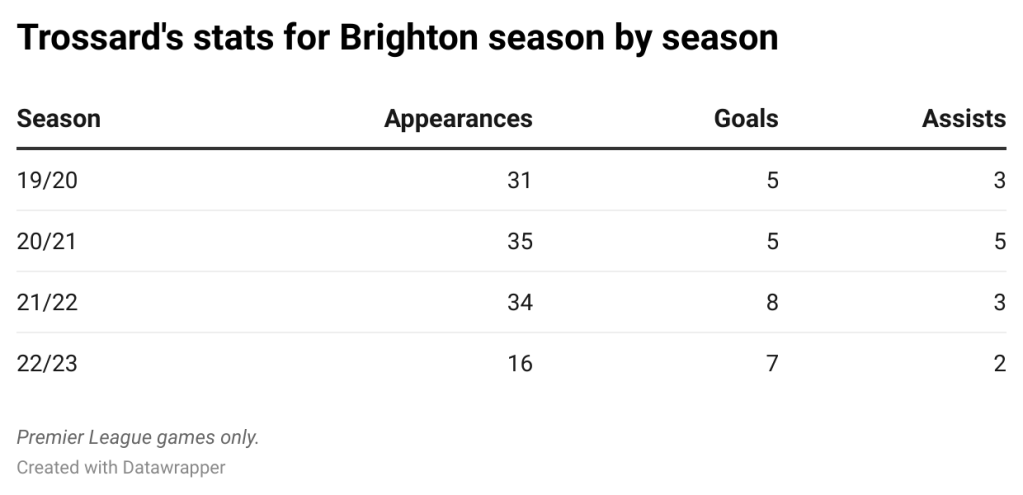
Task: Click the Season column header
Action: (59, 119)
